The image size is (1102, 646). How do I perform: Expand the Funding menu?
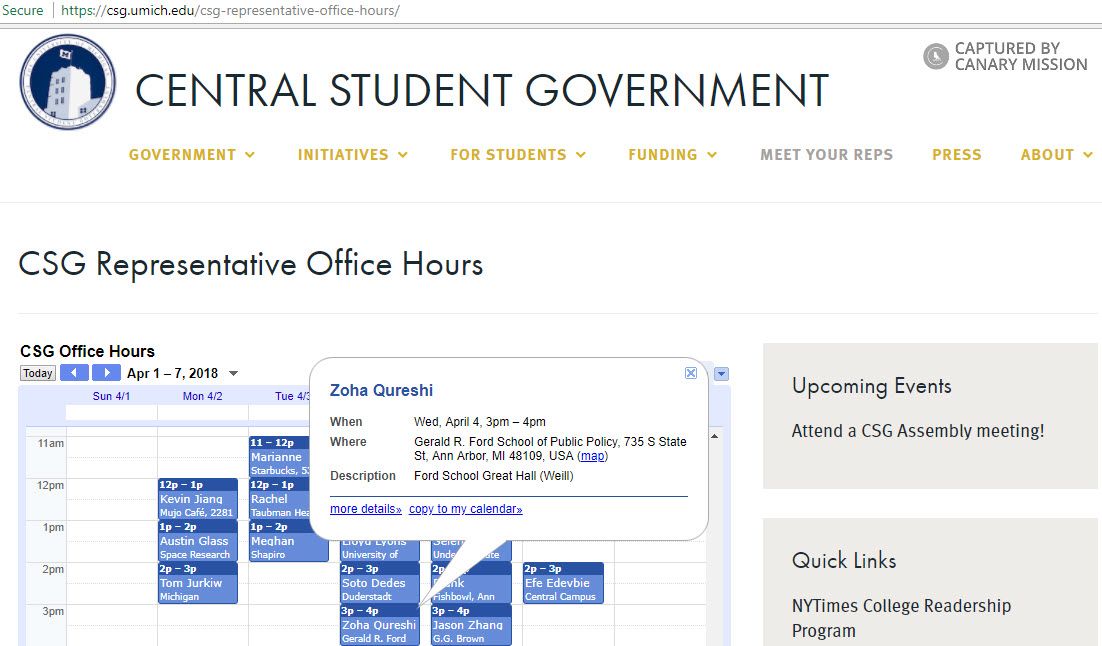click(673, 155)
